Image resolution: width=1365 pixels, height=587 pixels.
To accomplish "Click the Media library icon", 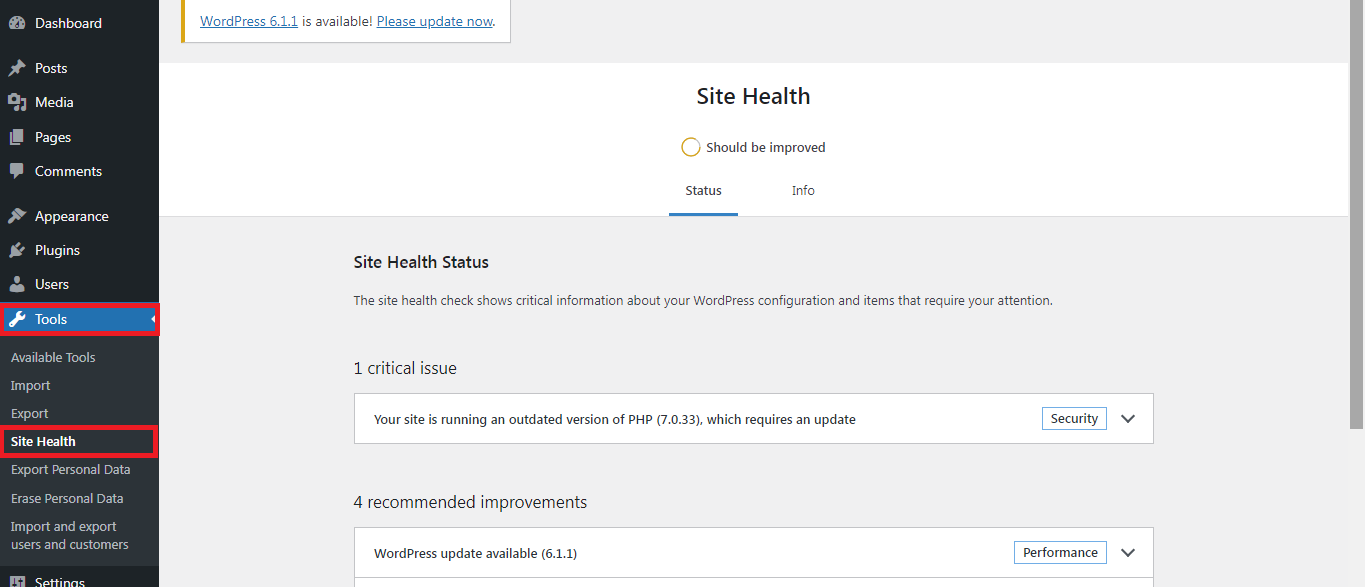I will point(17,102).
